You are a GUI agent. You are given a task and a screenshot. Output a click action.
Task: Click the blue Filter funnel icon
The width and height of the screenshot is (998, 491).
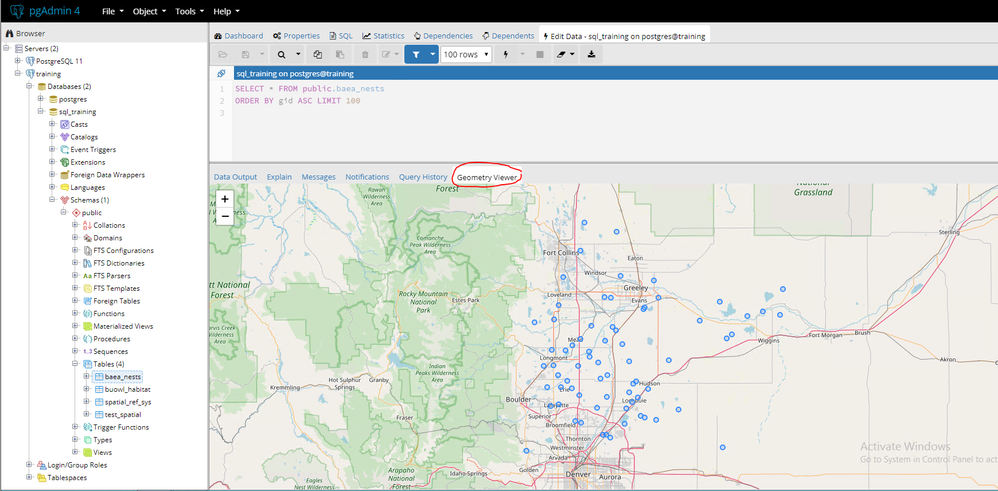click(x=416, y=55)
